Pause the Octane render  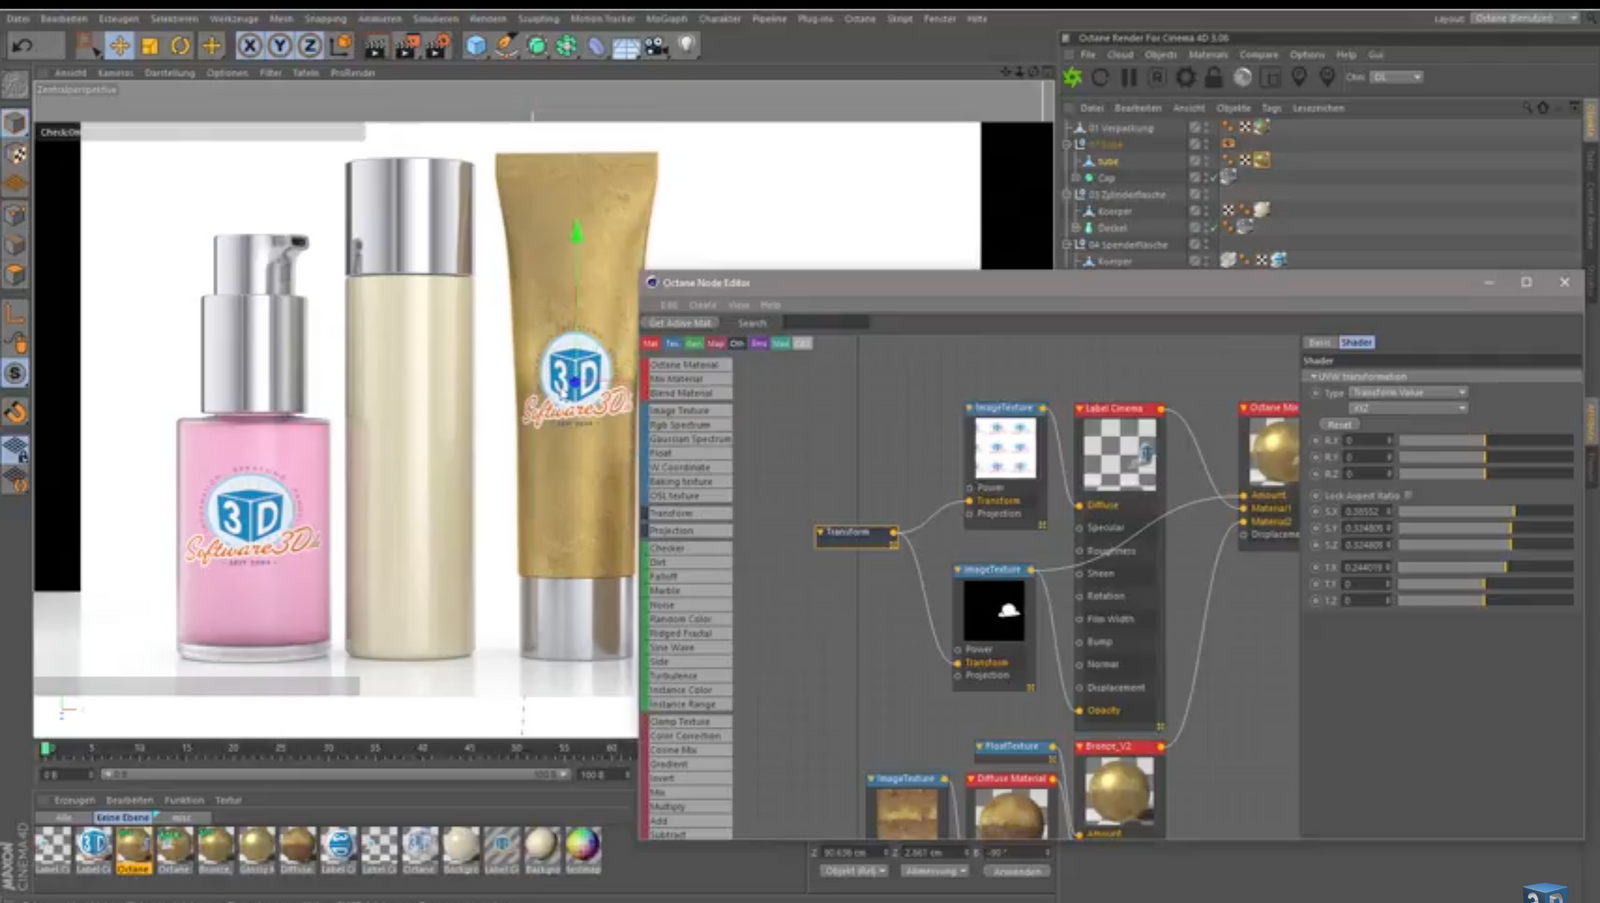1129,78
